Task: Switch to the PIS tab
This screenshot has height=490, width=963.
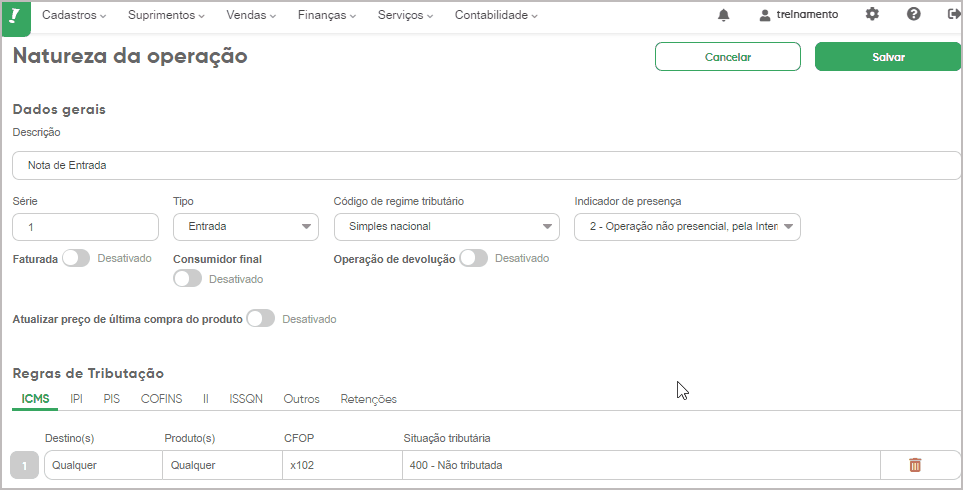Action: click(x=112, y=399)
